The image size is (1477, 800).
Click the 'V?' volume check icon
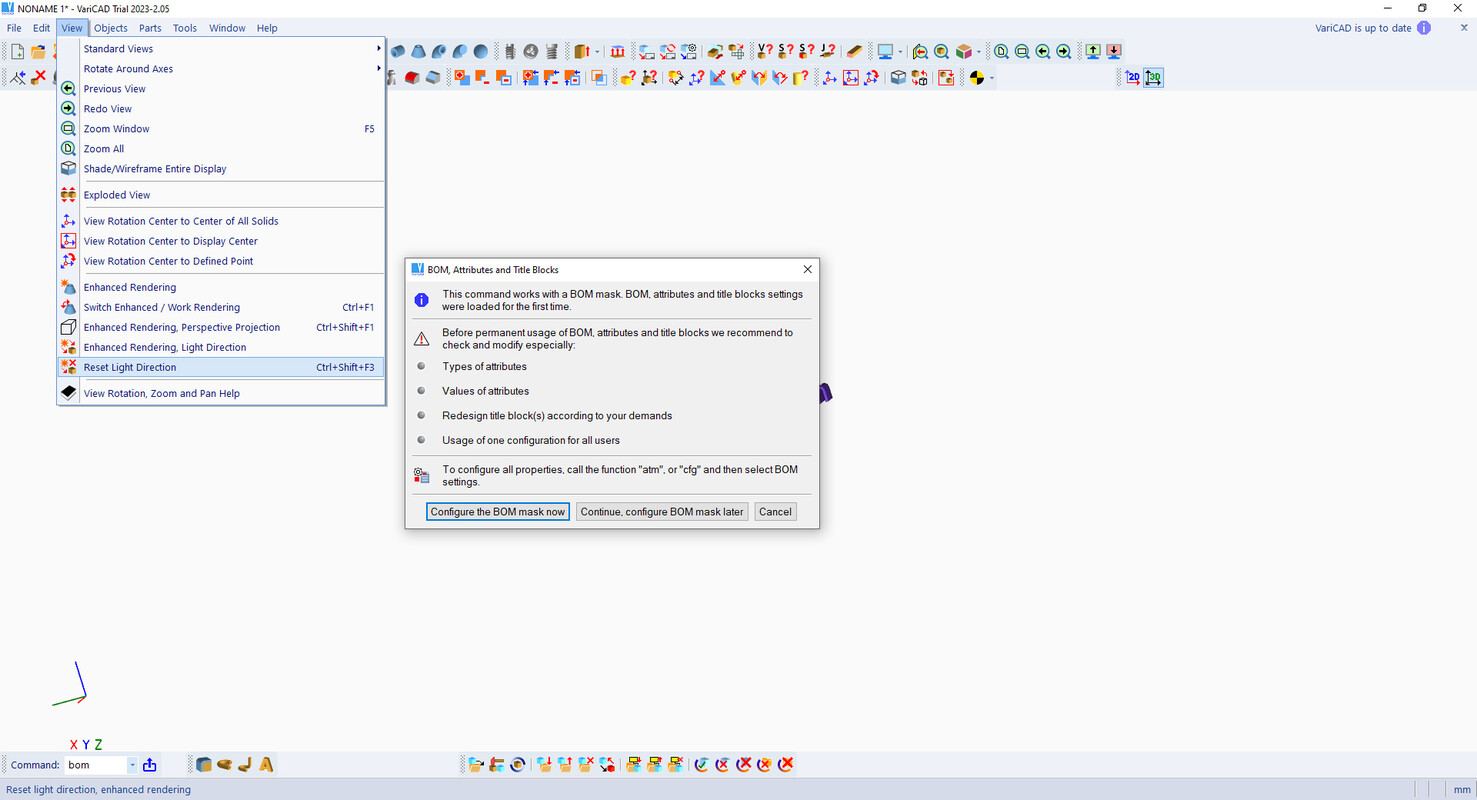pyautogui.click(x=765, y=51)
